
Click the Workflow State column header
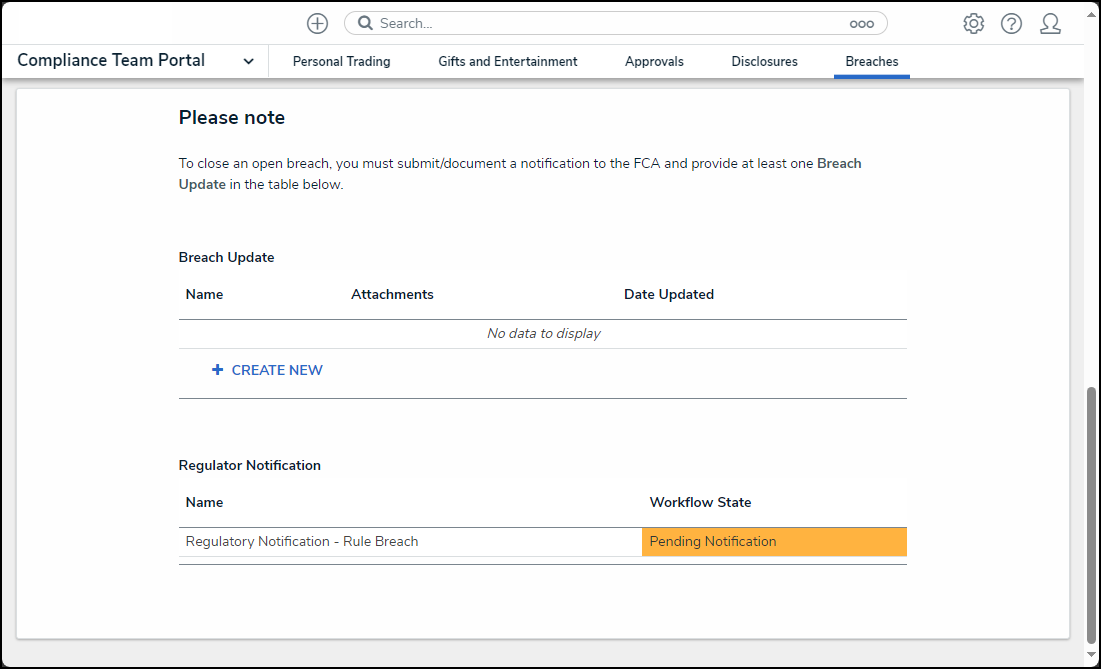[x=700, y=502]
